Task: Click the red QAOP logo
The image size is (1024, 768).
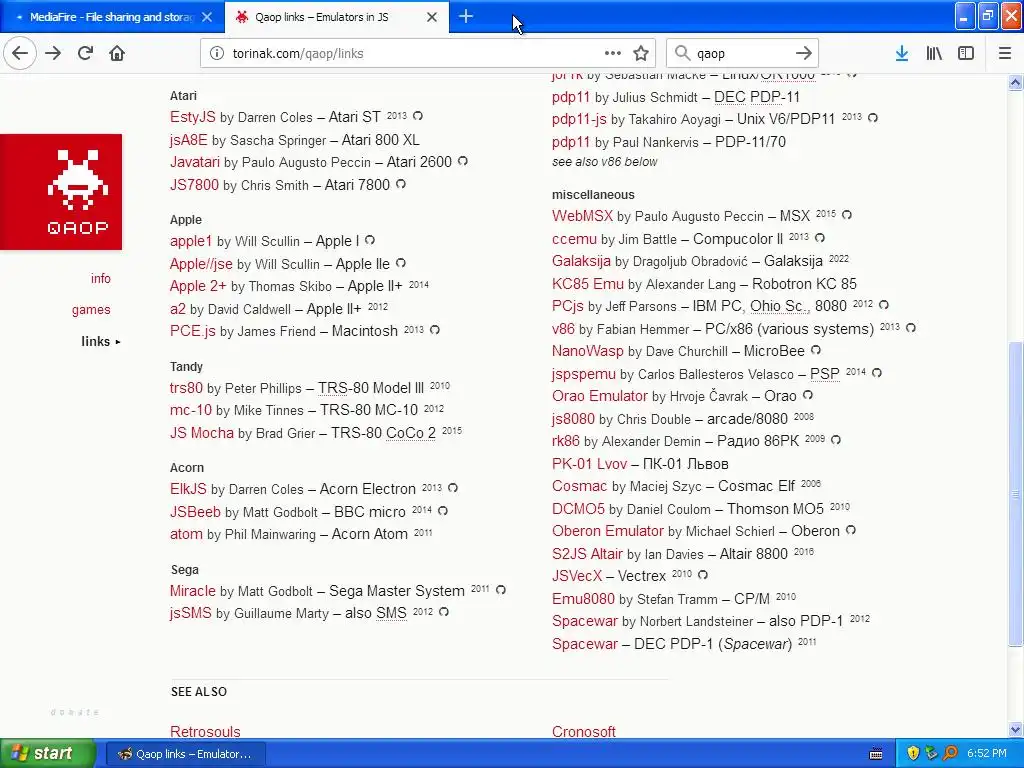Action: coord(61,192)
